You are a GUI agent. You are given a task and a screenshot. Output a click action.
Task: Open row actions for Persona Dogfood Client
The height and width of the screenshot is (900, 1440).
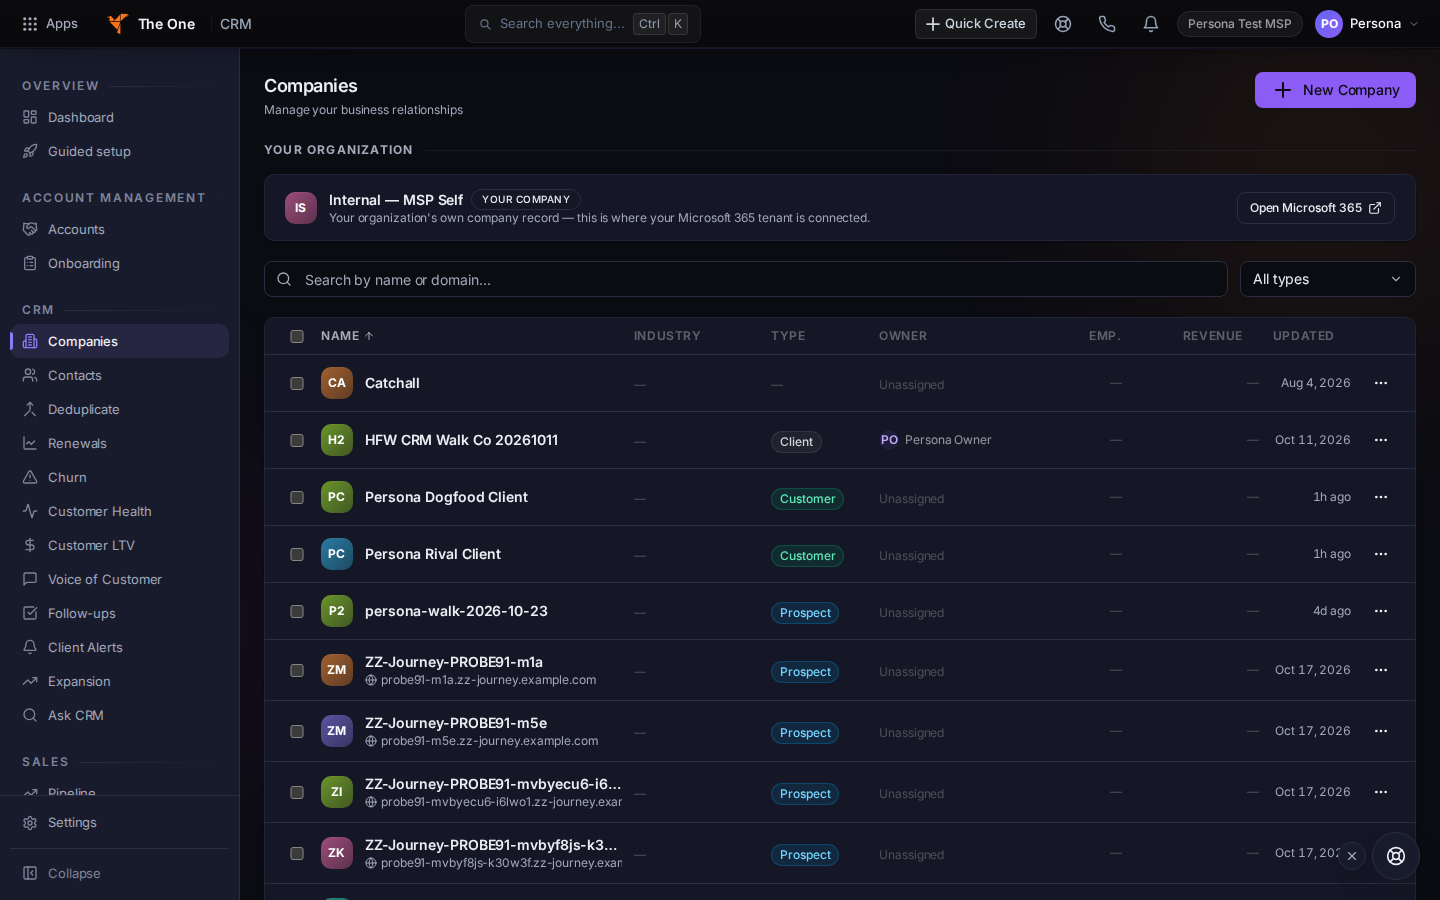tap(1381, 497)
